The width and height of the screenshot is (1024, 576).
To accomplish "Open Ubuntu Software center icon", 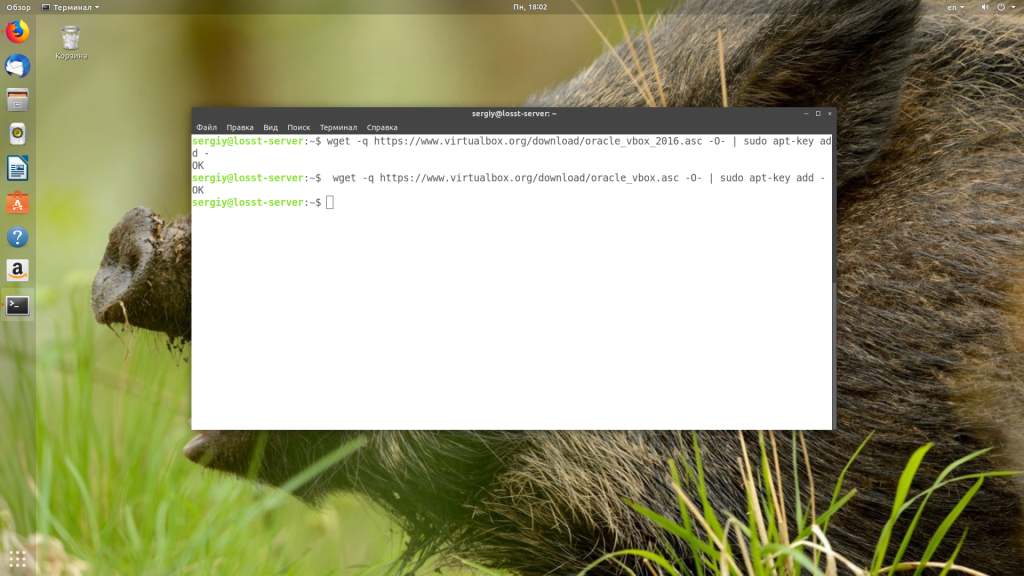I will (x=18, y=202).
